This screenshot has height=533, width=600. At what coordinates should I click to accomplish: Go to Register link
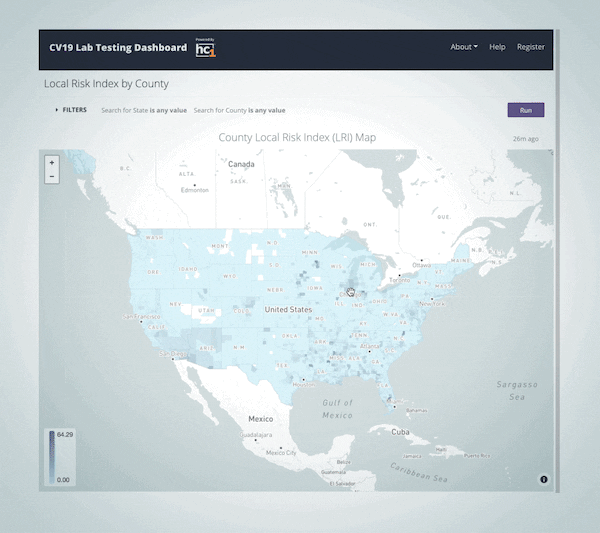point(531,47)
